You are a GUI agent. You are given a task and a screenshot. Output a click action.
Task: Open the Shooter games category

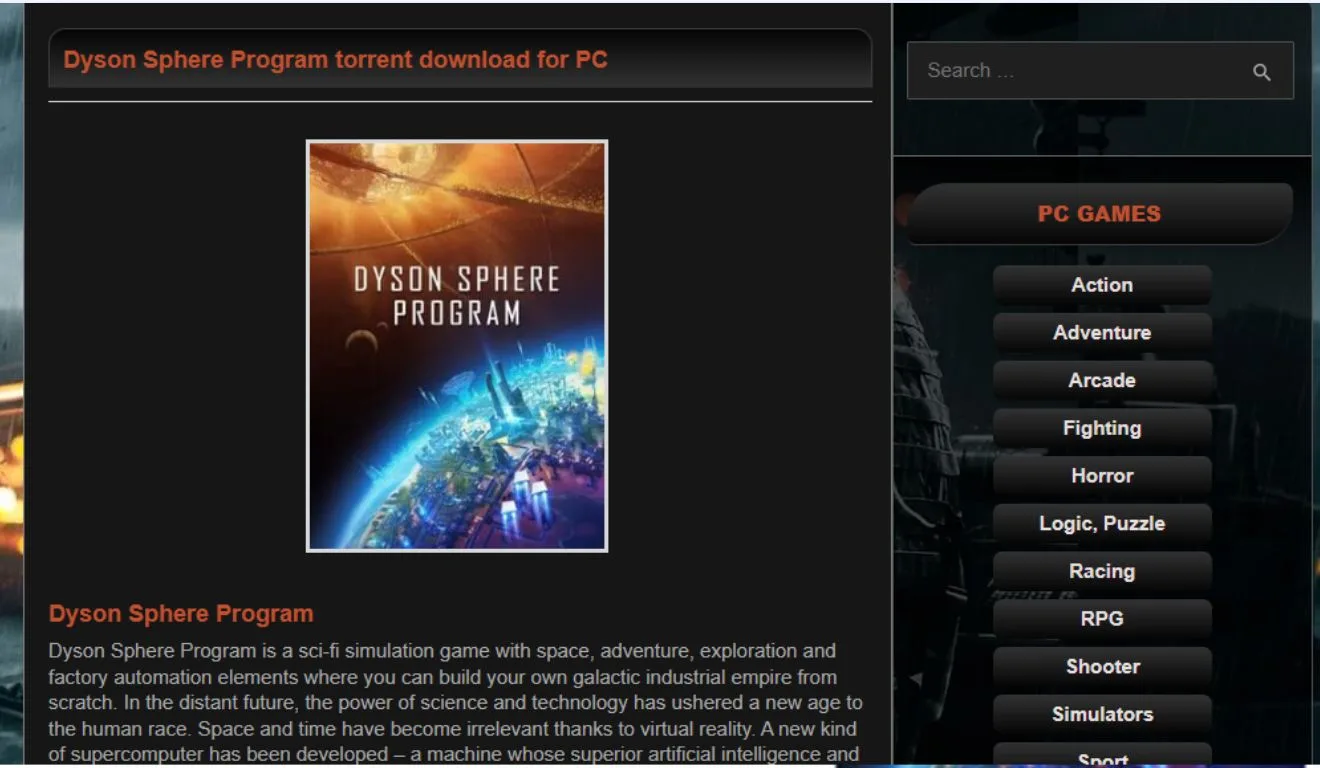coord(1102,667)
